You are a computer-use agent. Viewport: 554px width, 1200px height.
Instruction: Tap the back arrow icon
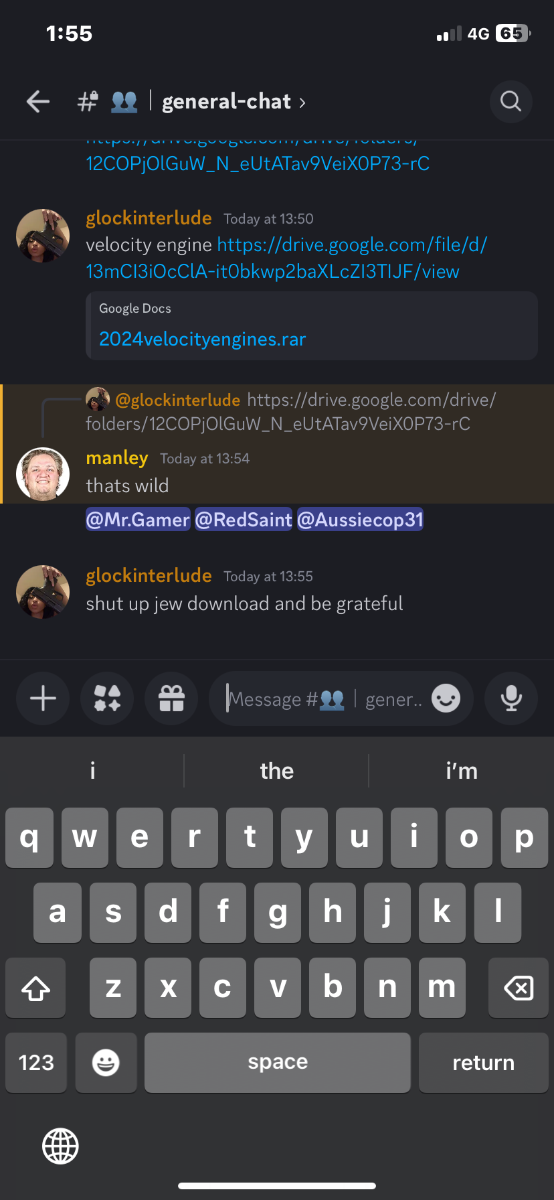(x=38, y=101)
